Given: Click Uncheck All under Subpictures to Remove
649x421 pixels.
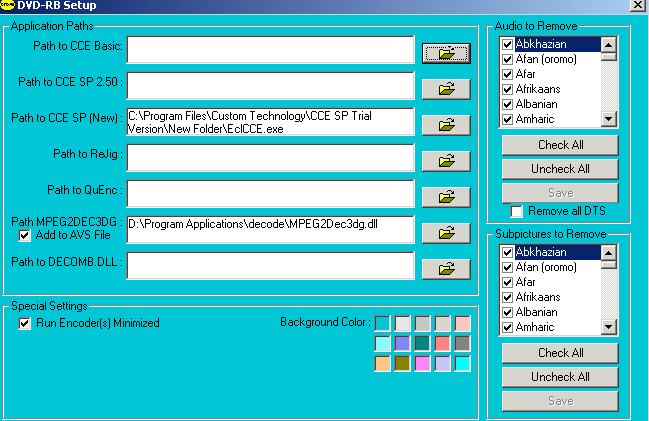Looking at the screenshot, I should coord(560,377).
